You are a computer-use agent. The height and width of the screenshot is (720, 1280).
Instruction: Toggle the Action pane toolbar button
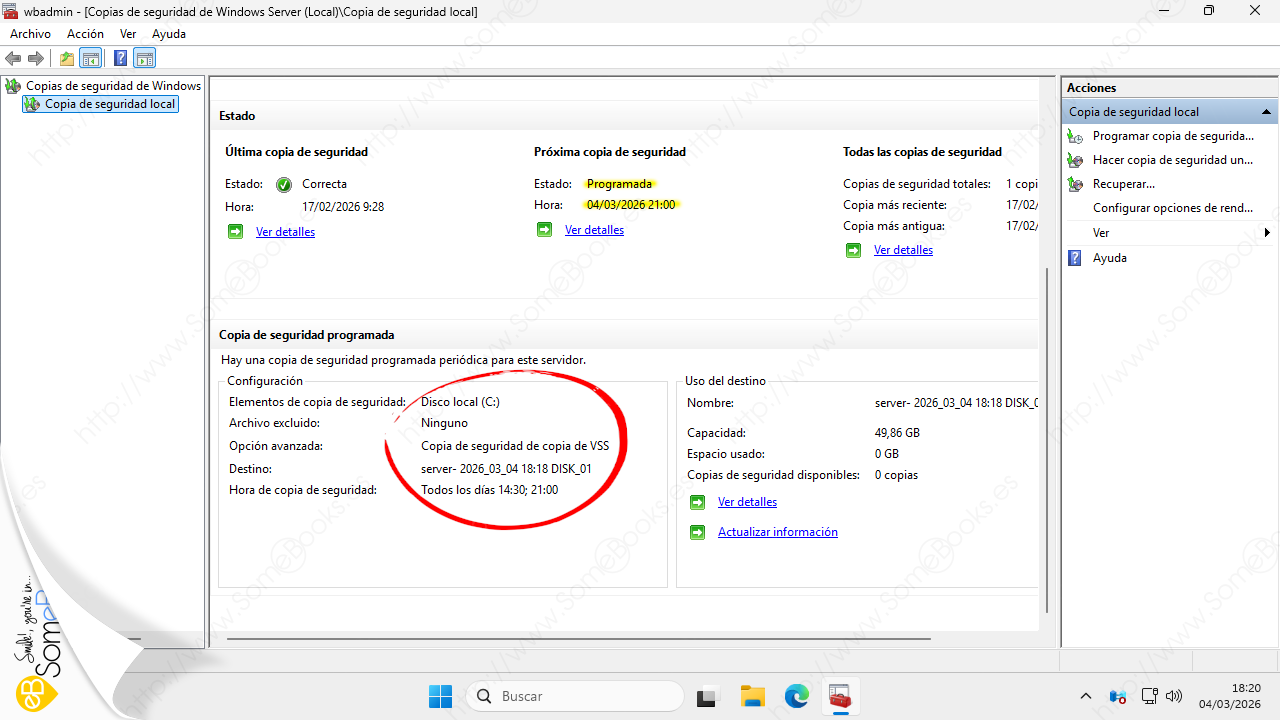[145, 59]
